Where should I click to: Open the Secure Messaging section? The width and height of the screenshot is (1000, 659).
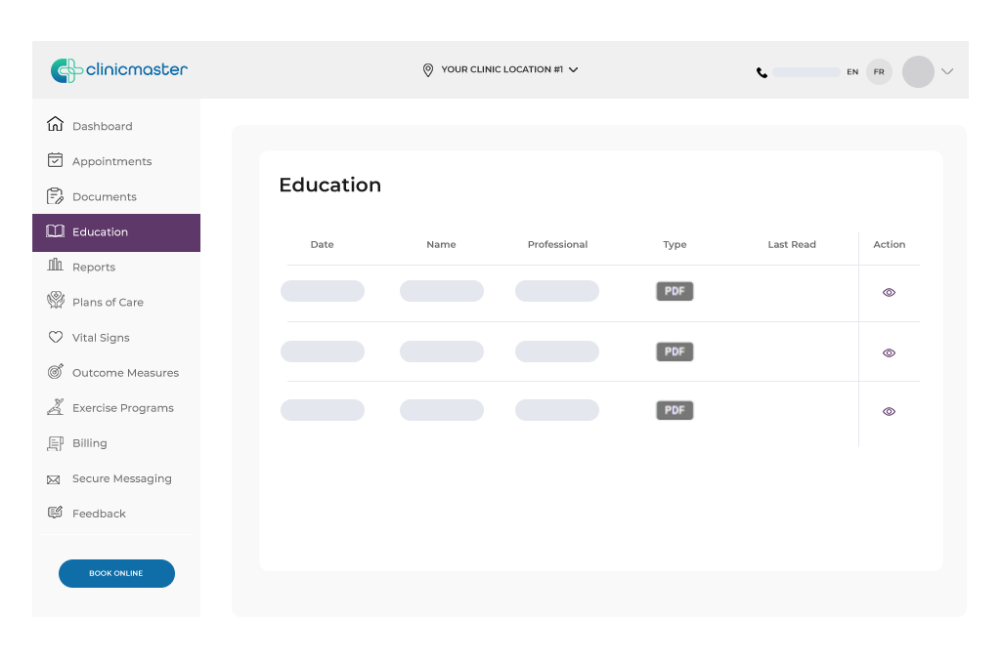click(x=121, y=478)
